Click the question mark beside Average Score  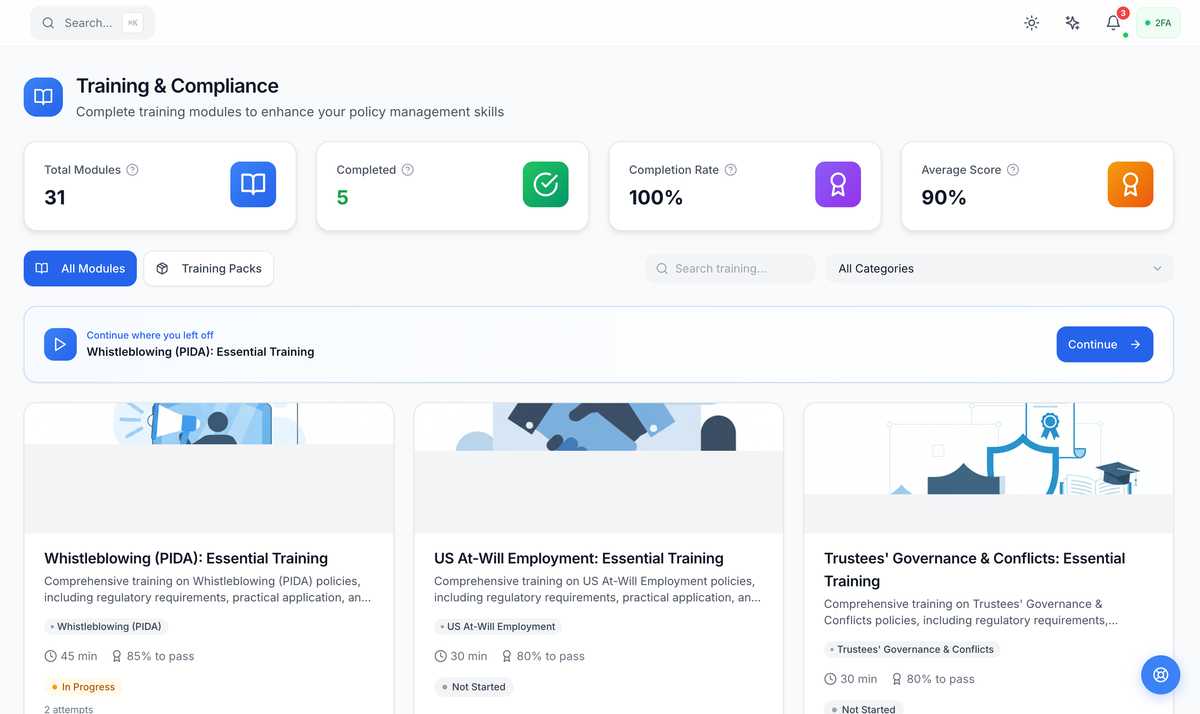[x=1011, y=170]
